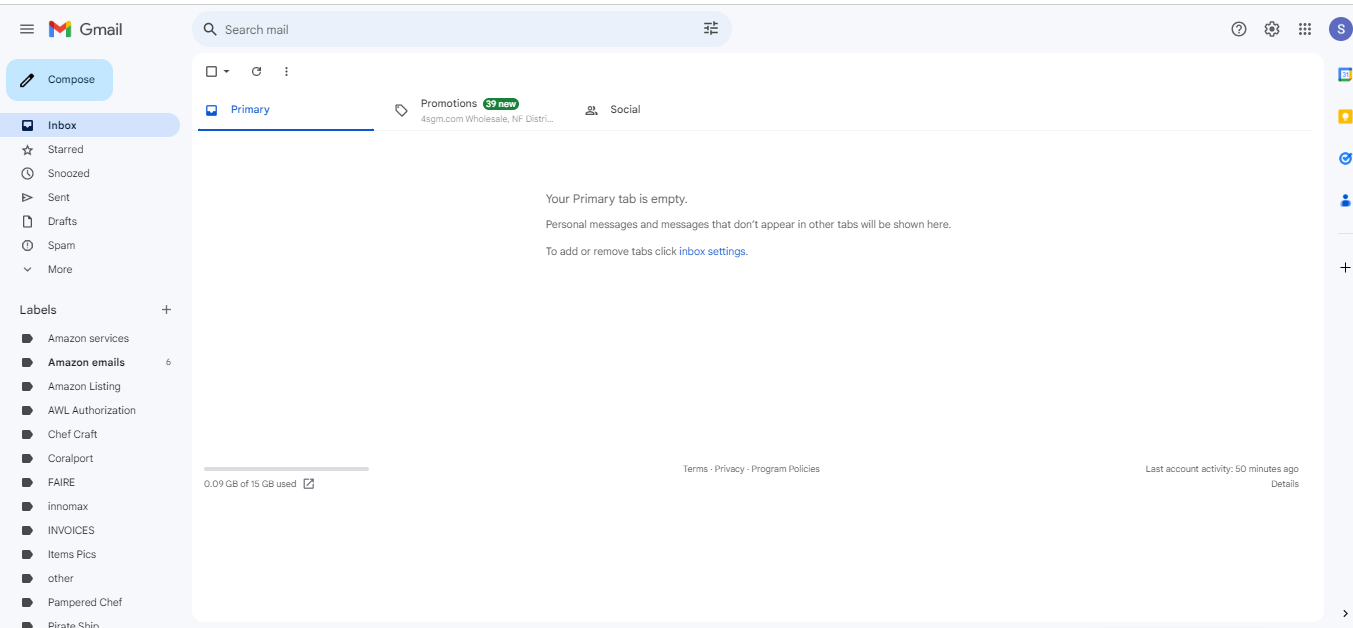Open the Google apps grid

[x=1305, y=29]
